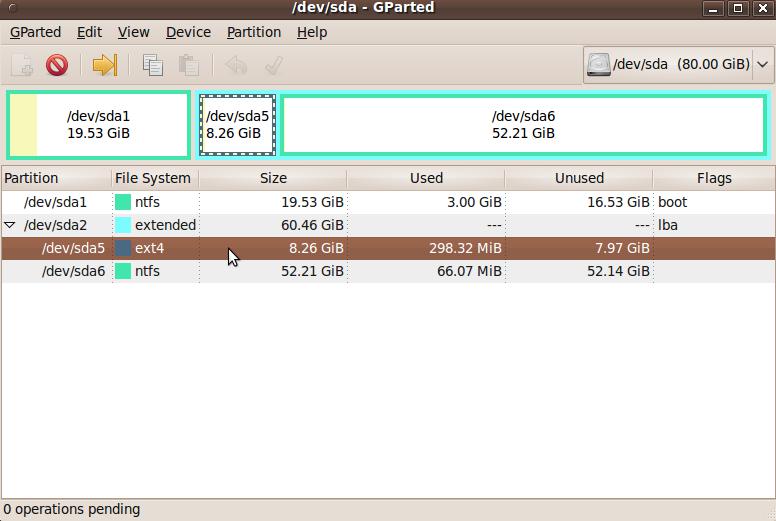Click the 7.97 GiB unused value
The image size is (776, 521).
622,248
